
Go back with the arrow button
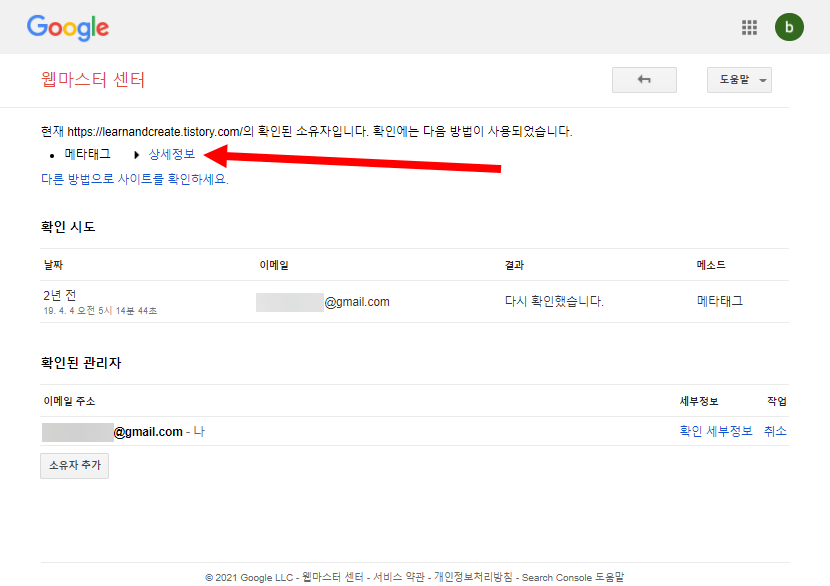point(644,80)
